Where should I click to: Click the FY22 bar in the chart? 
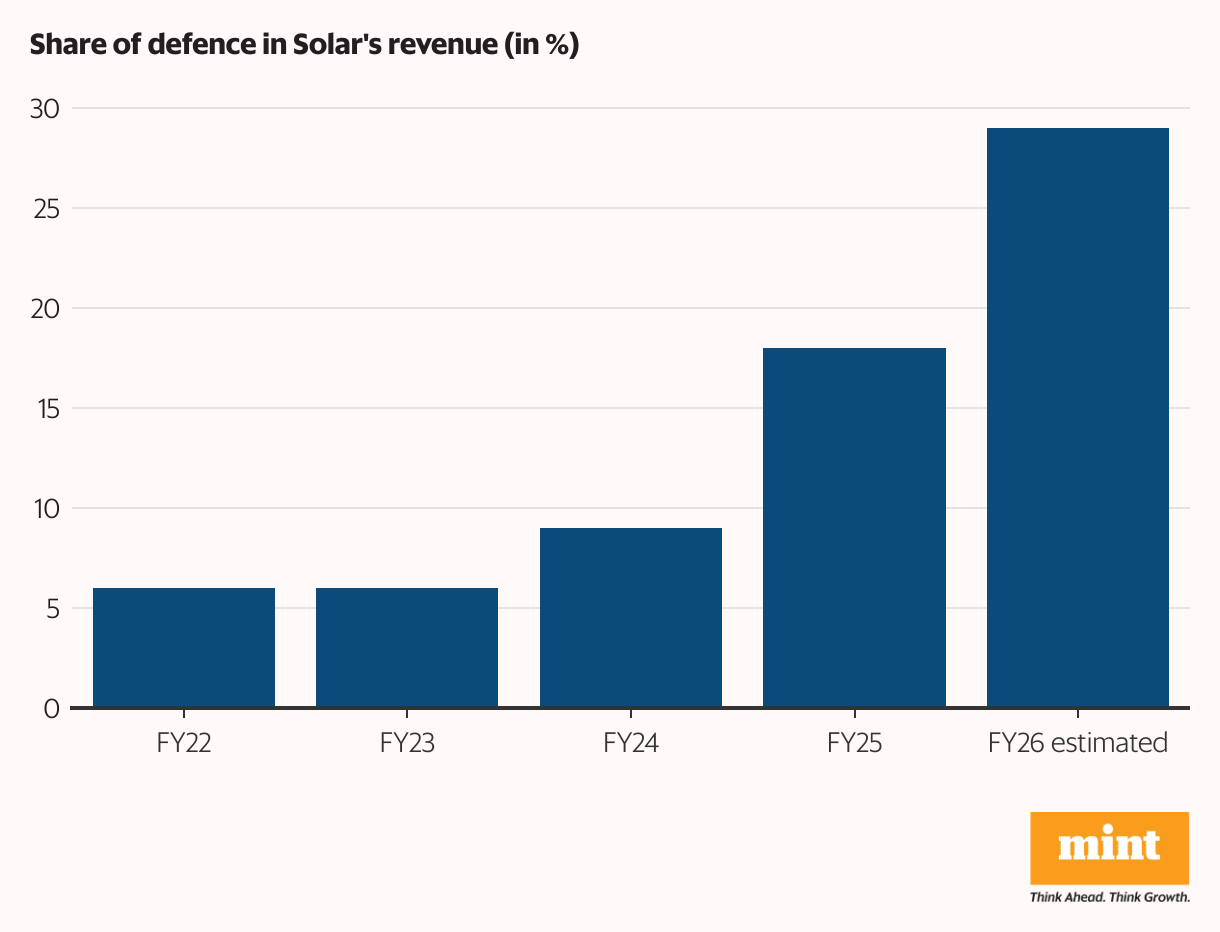point(184,648)
